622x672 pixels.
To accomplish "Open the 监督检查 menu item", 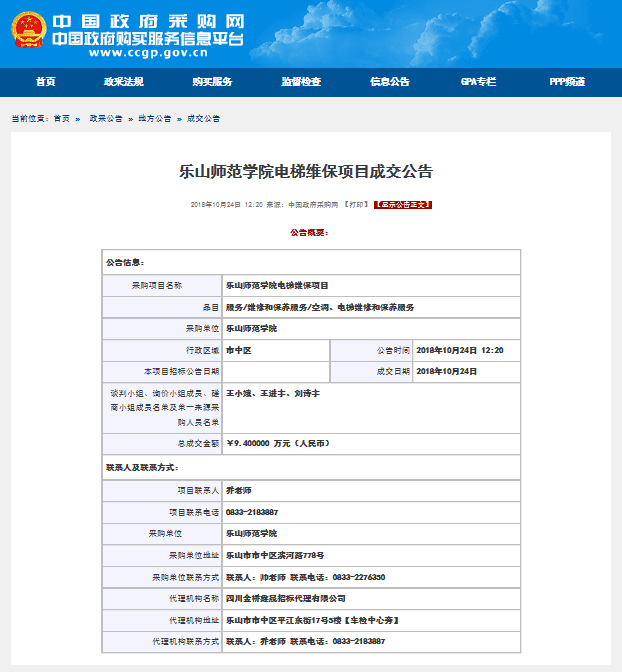I will click(301, 82).
